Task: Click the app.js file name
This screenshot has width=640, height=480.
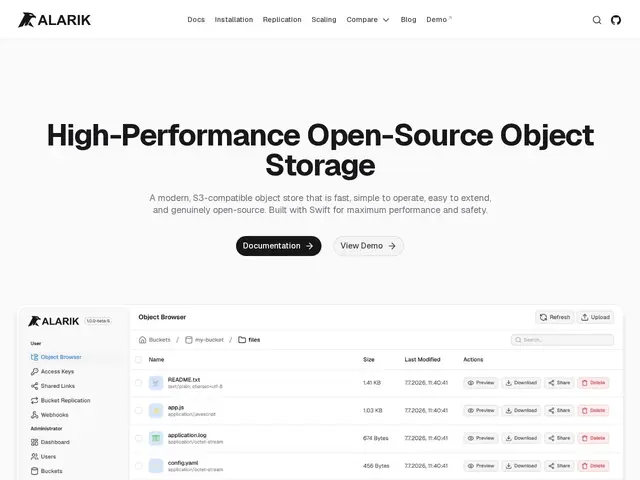Action: [x=176, y=407]
